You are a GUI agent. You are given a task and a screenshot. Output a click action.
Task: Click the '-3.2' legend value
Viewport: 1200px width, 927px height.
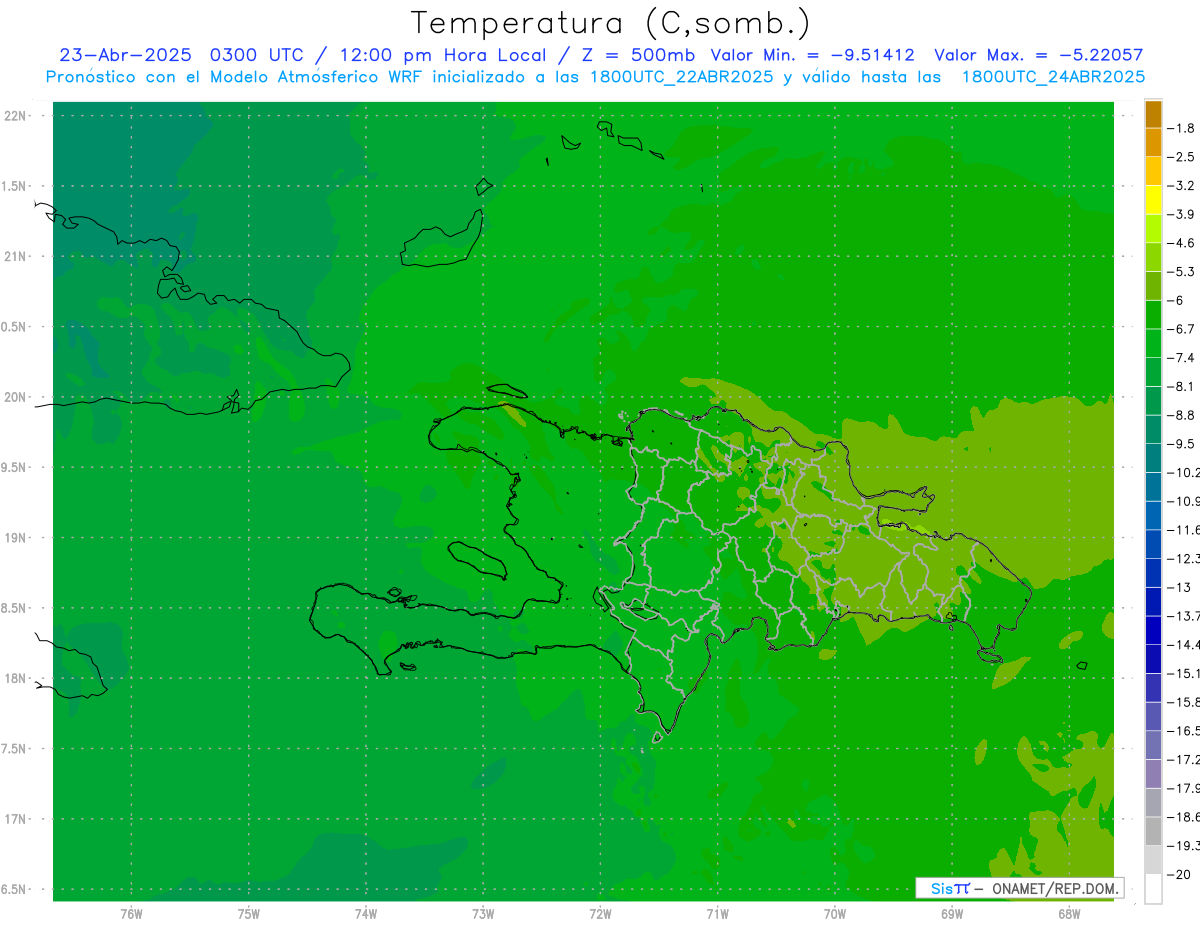pos(1181,186)
